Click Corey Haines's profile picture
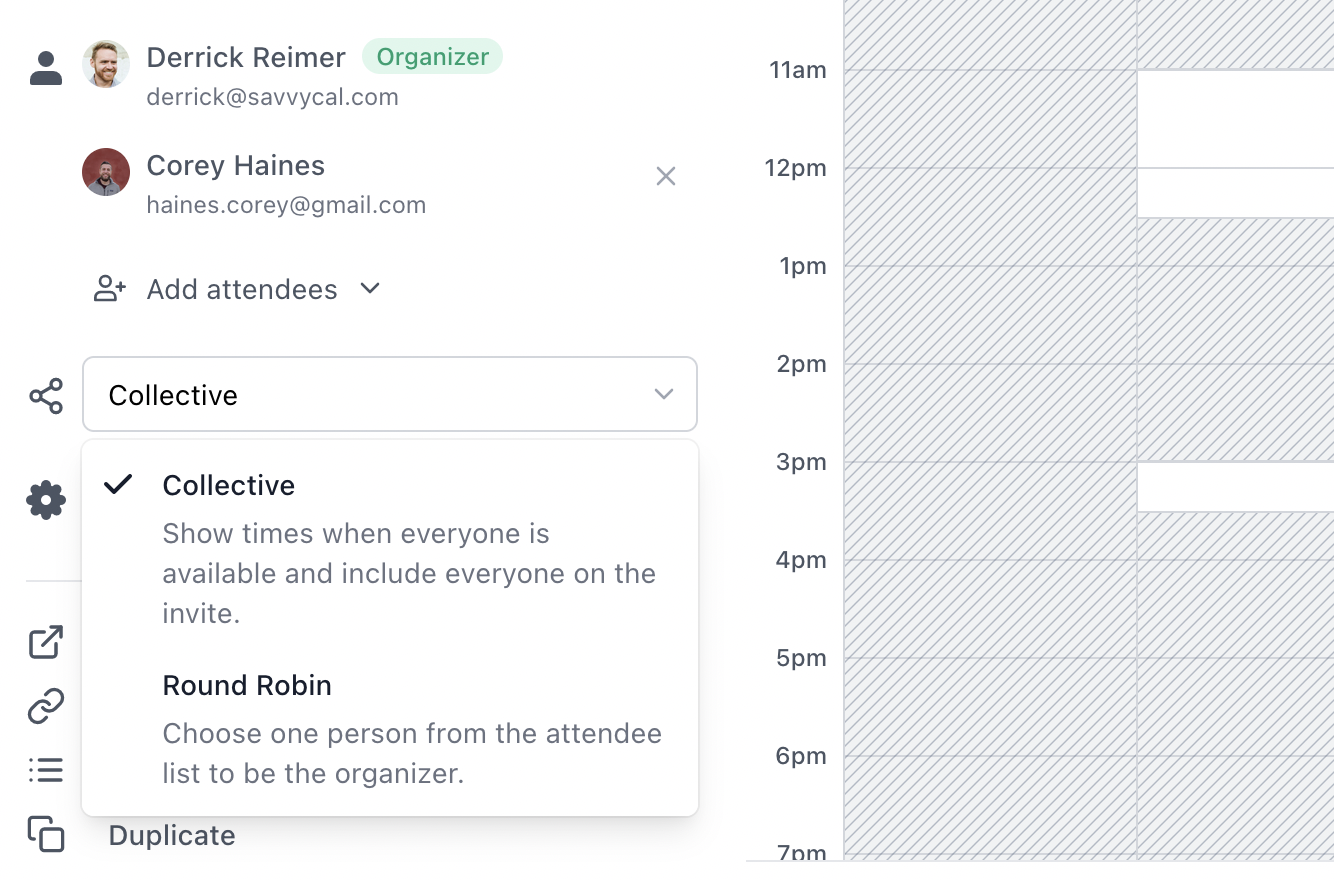Screen dimensions: 1334x880 coord(105,171)
